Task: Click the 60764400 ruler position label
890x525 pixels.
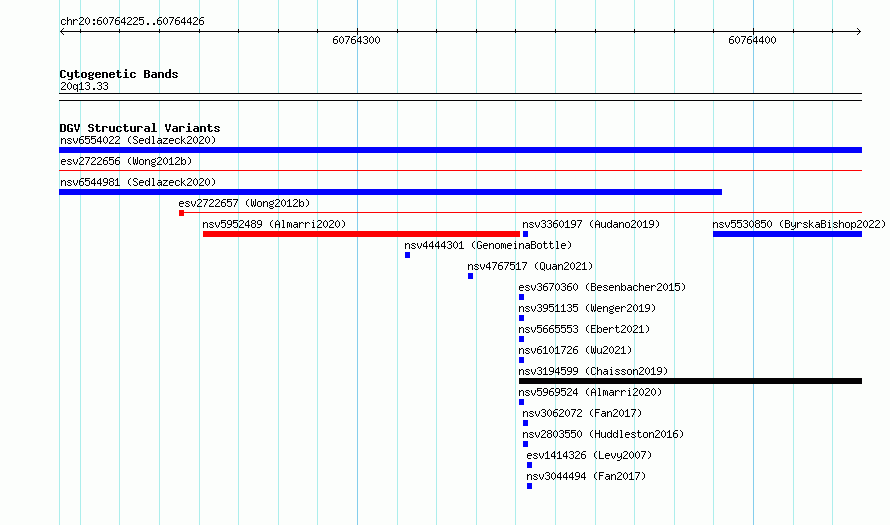Action: click(753, 40)
